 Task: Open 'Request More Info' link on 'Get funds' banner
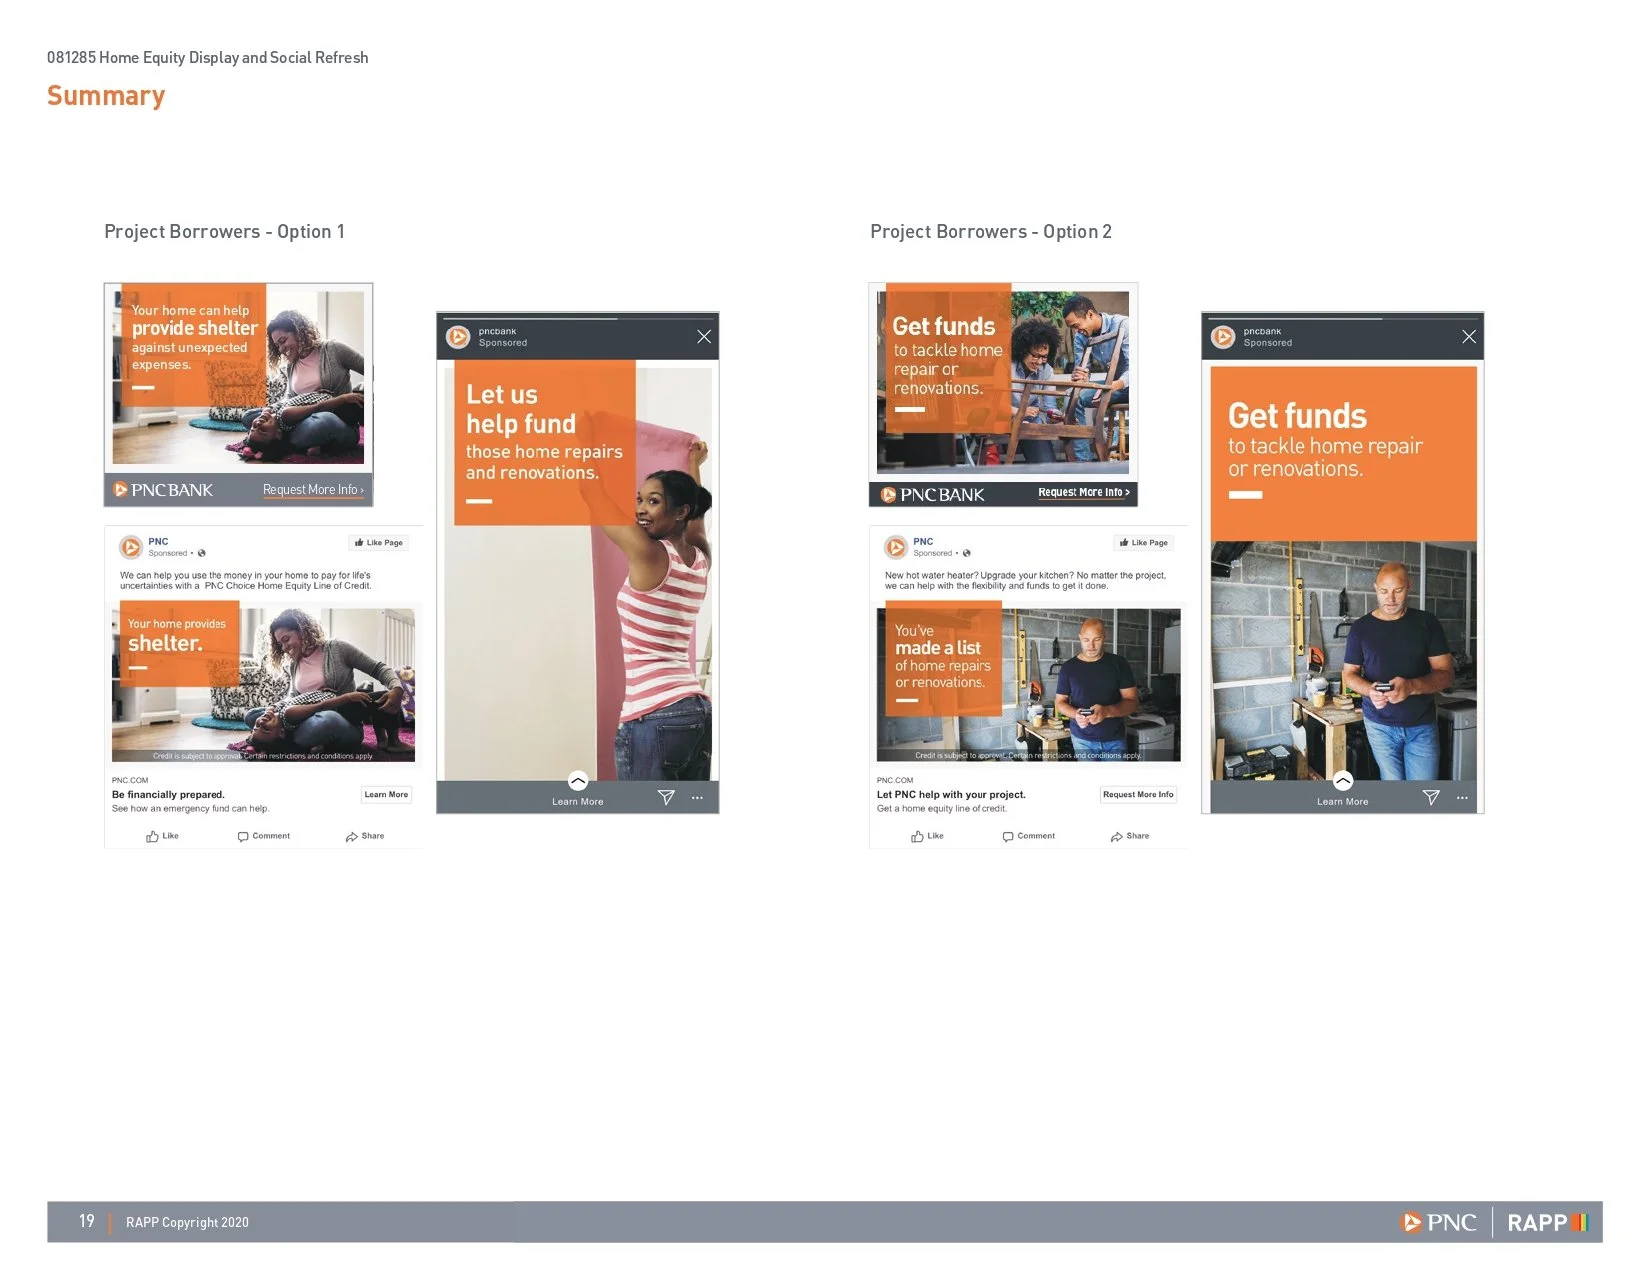1084,492
